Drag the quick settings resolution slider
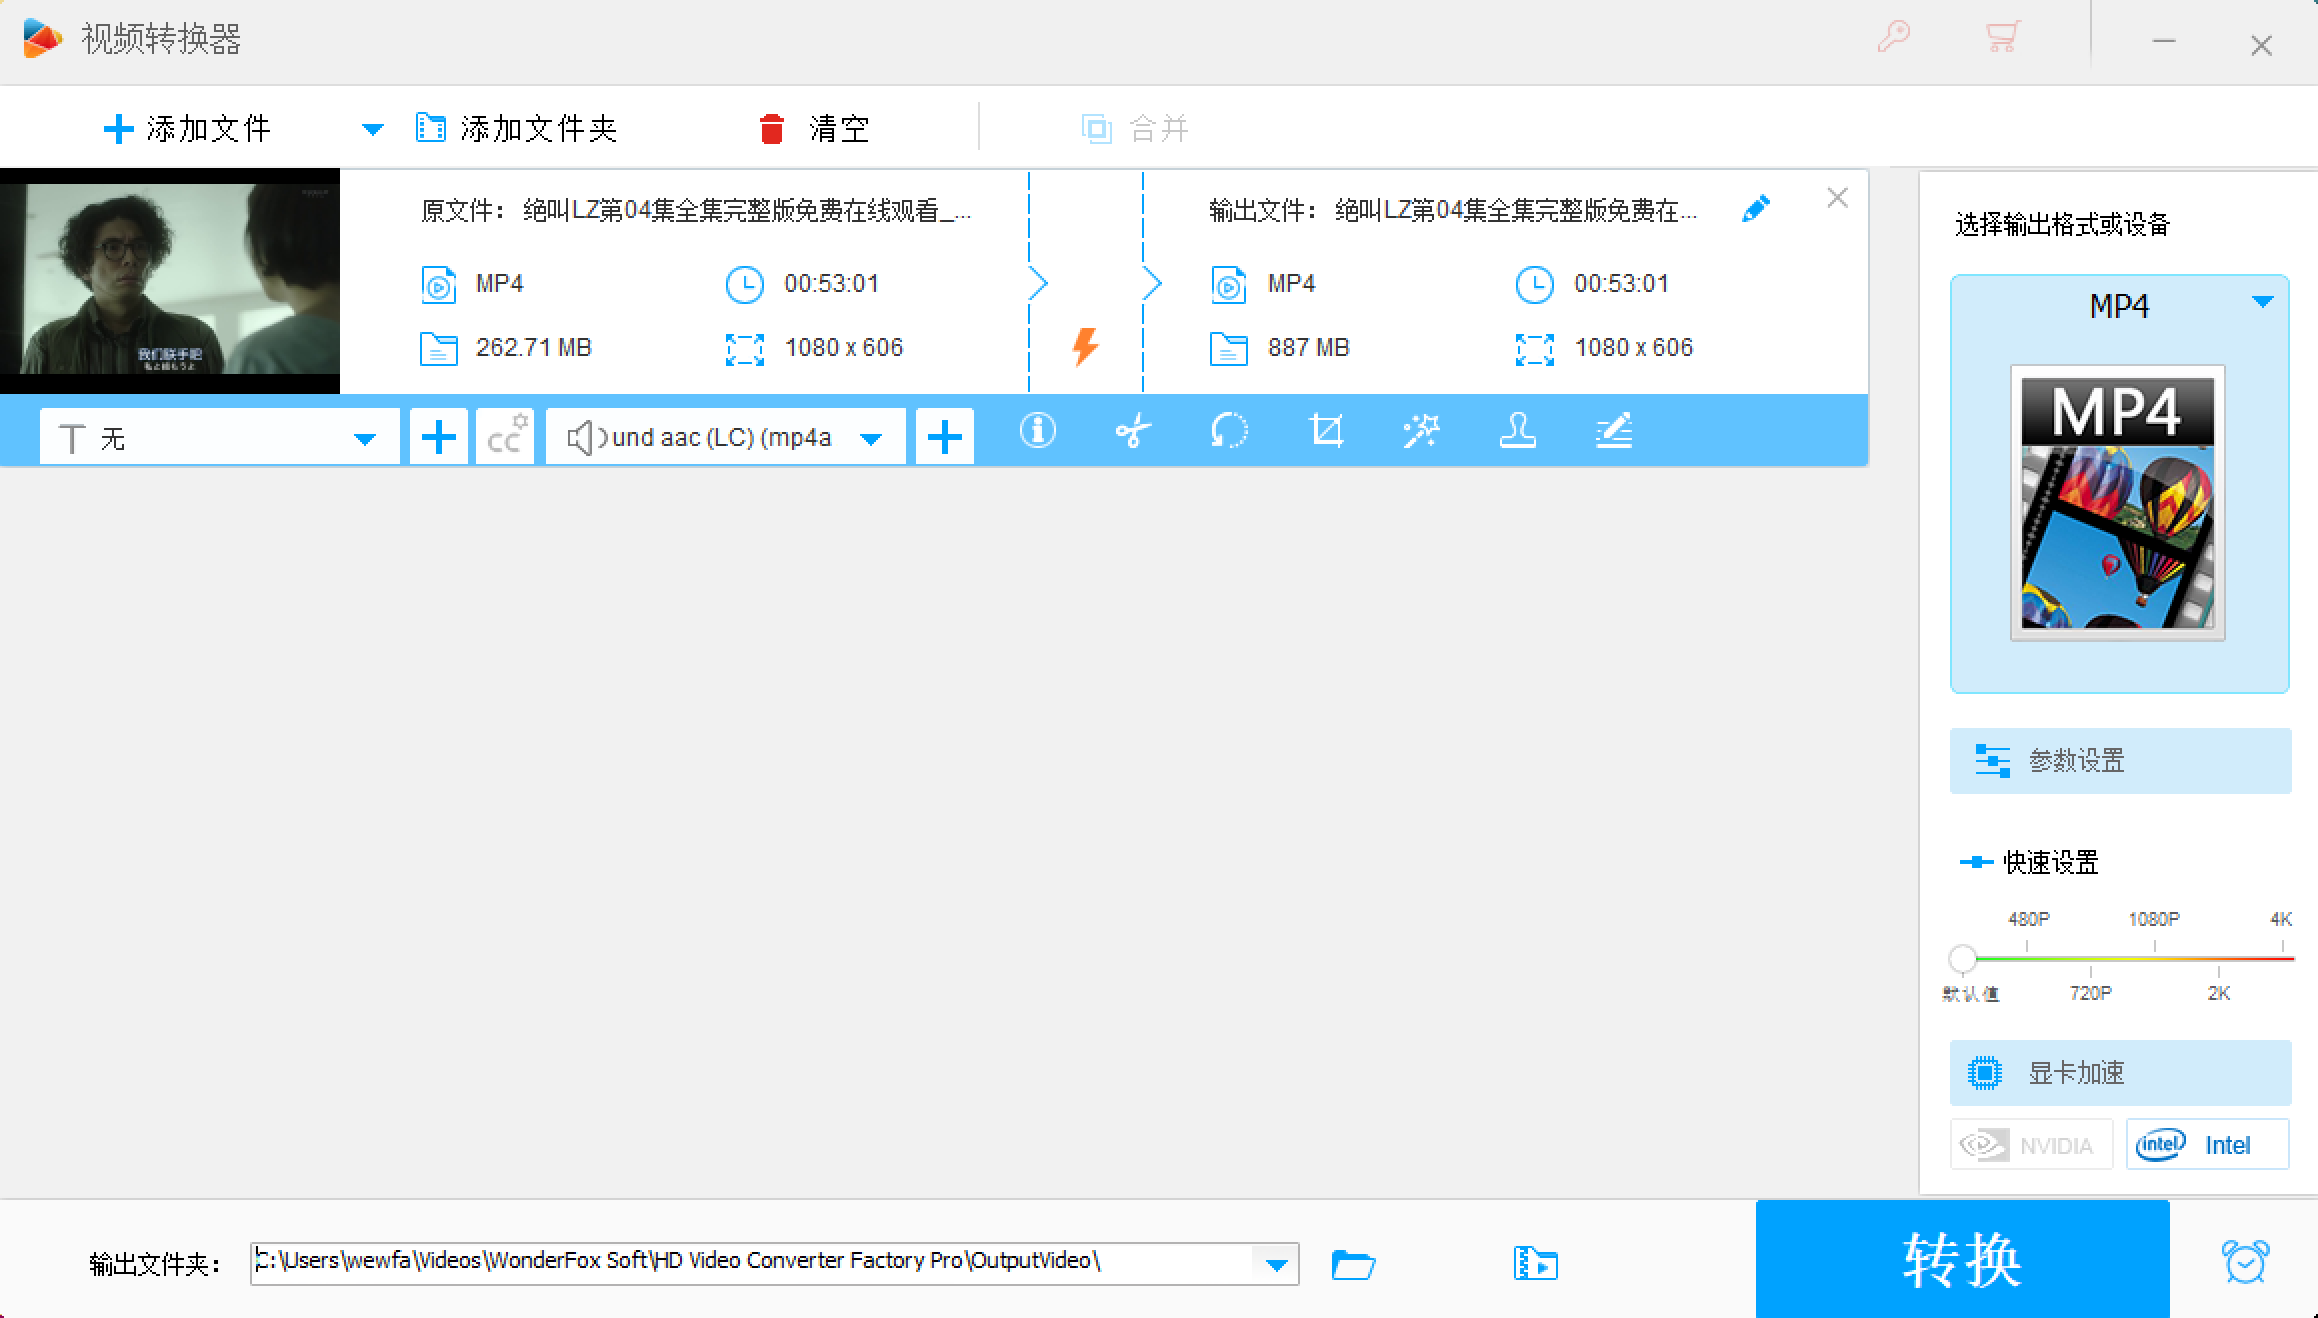The height and width of the screenshot is (1318, 2318). [1961, 957]
